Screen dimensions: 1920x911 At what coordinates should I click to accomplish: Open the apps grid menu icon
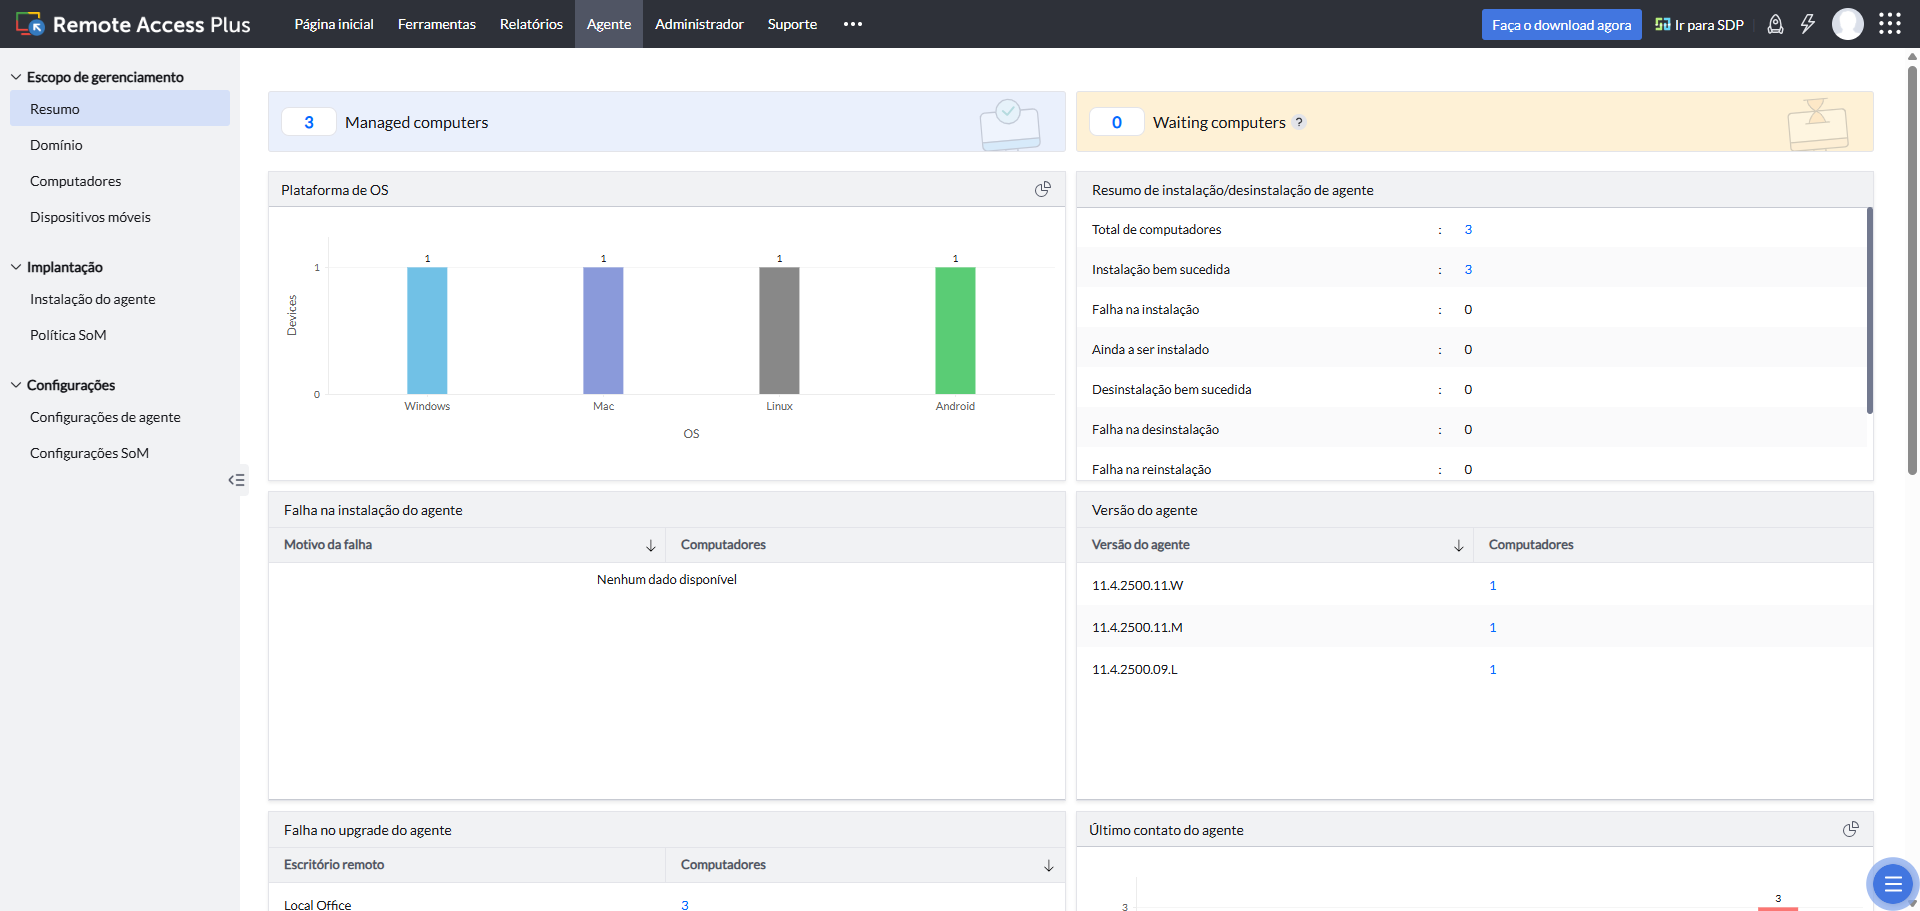click(1889, 24)
